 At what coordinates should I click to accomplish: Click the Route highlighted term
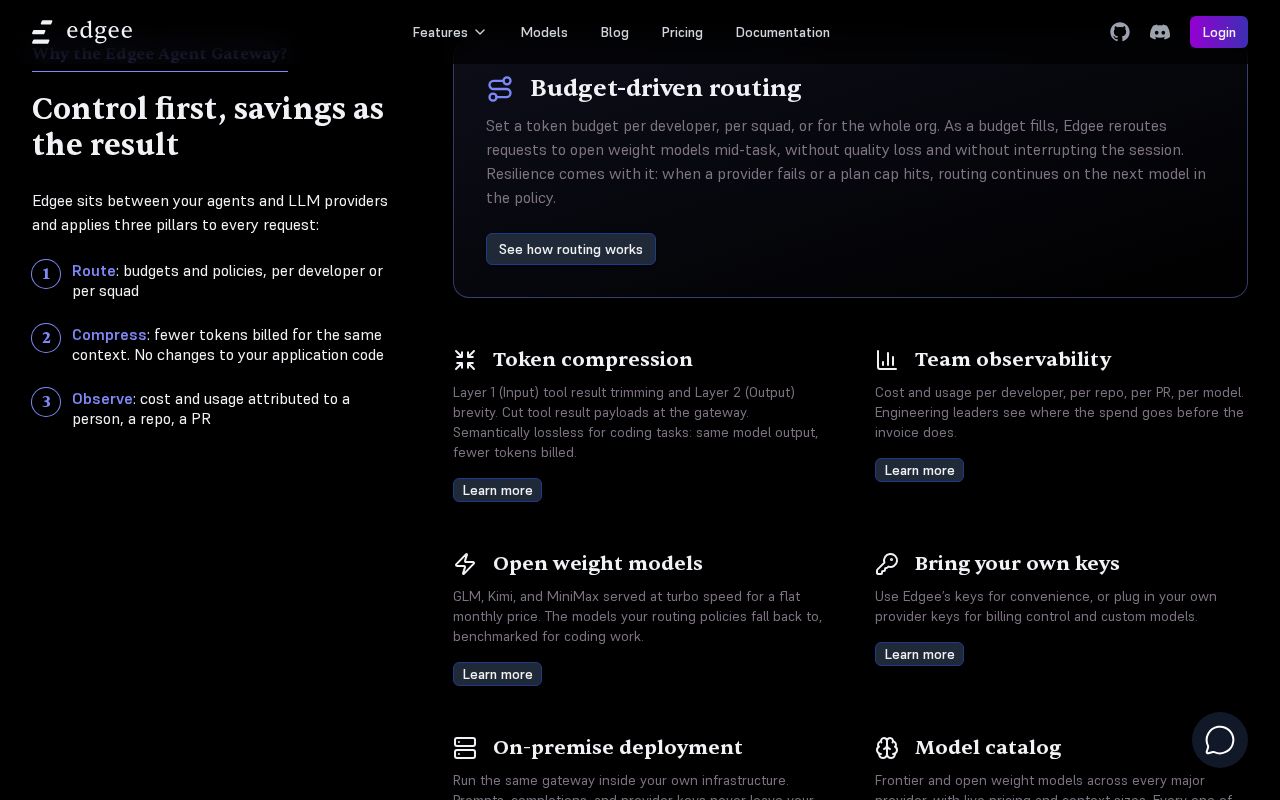[x=94, y=271]
